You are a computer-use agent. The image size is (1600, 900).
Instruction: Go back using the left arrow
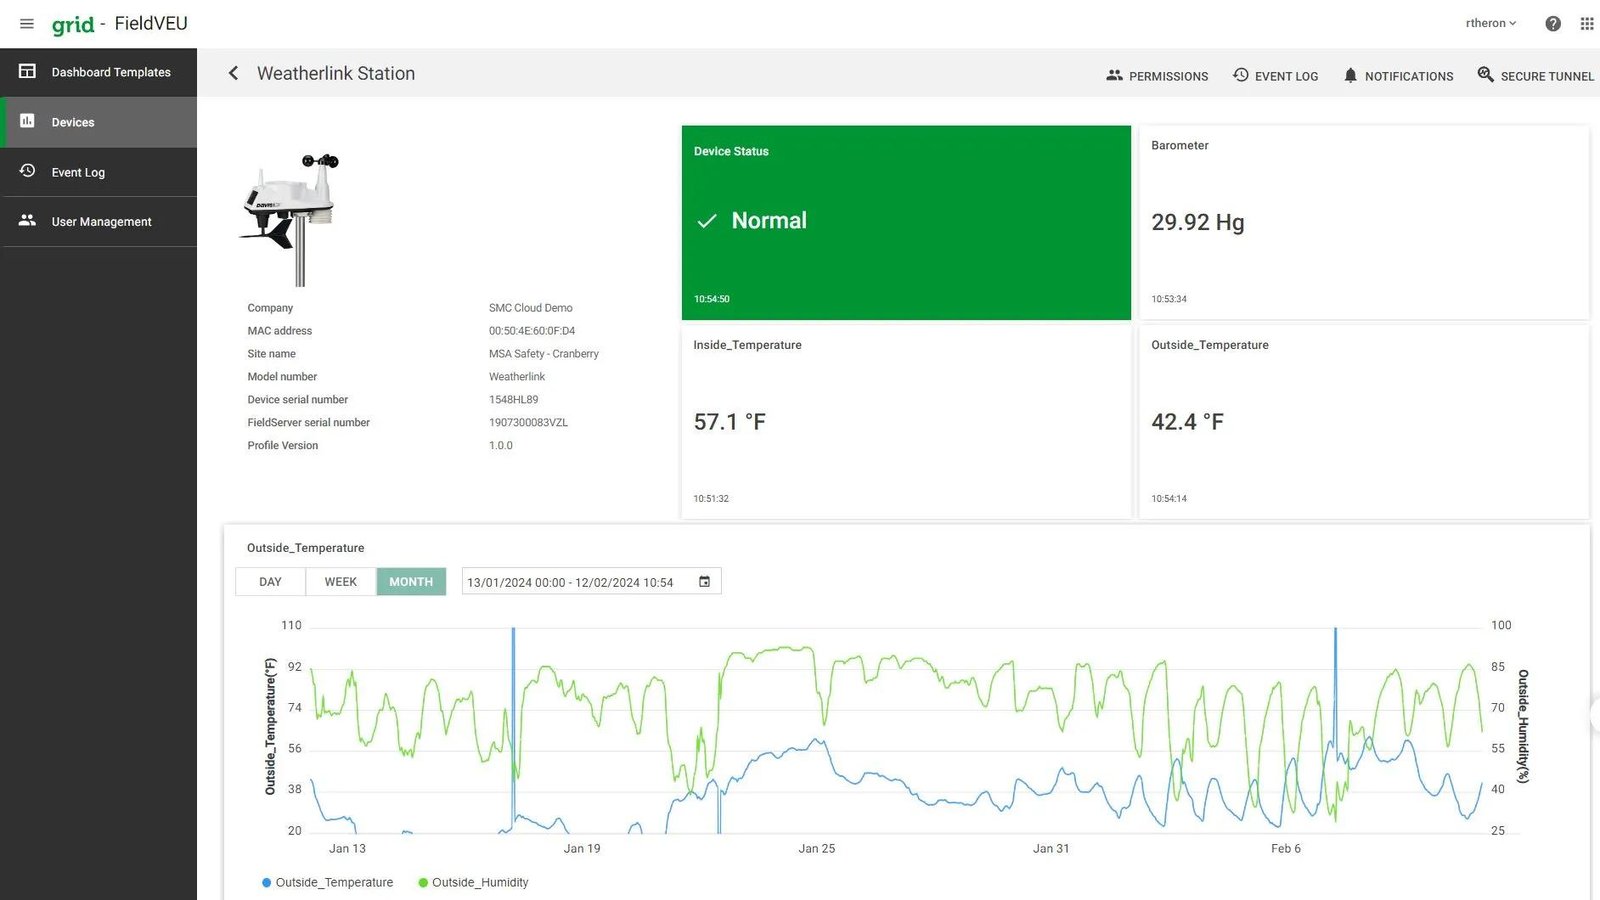pos(233,73)
